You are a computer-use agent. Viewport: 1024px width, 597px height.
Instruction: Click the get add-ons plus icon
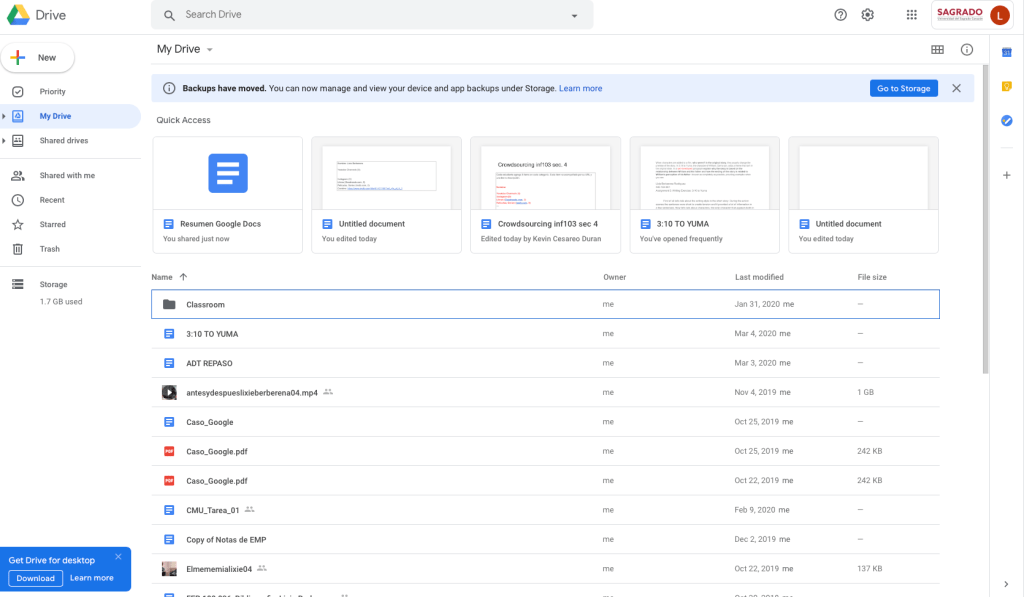pyautogui.click(x=1006, y=175)
